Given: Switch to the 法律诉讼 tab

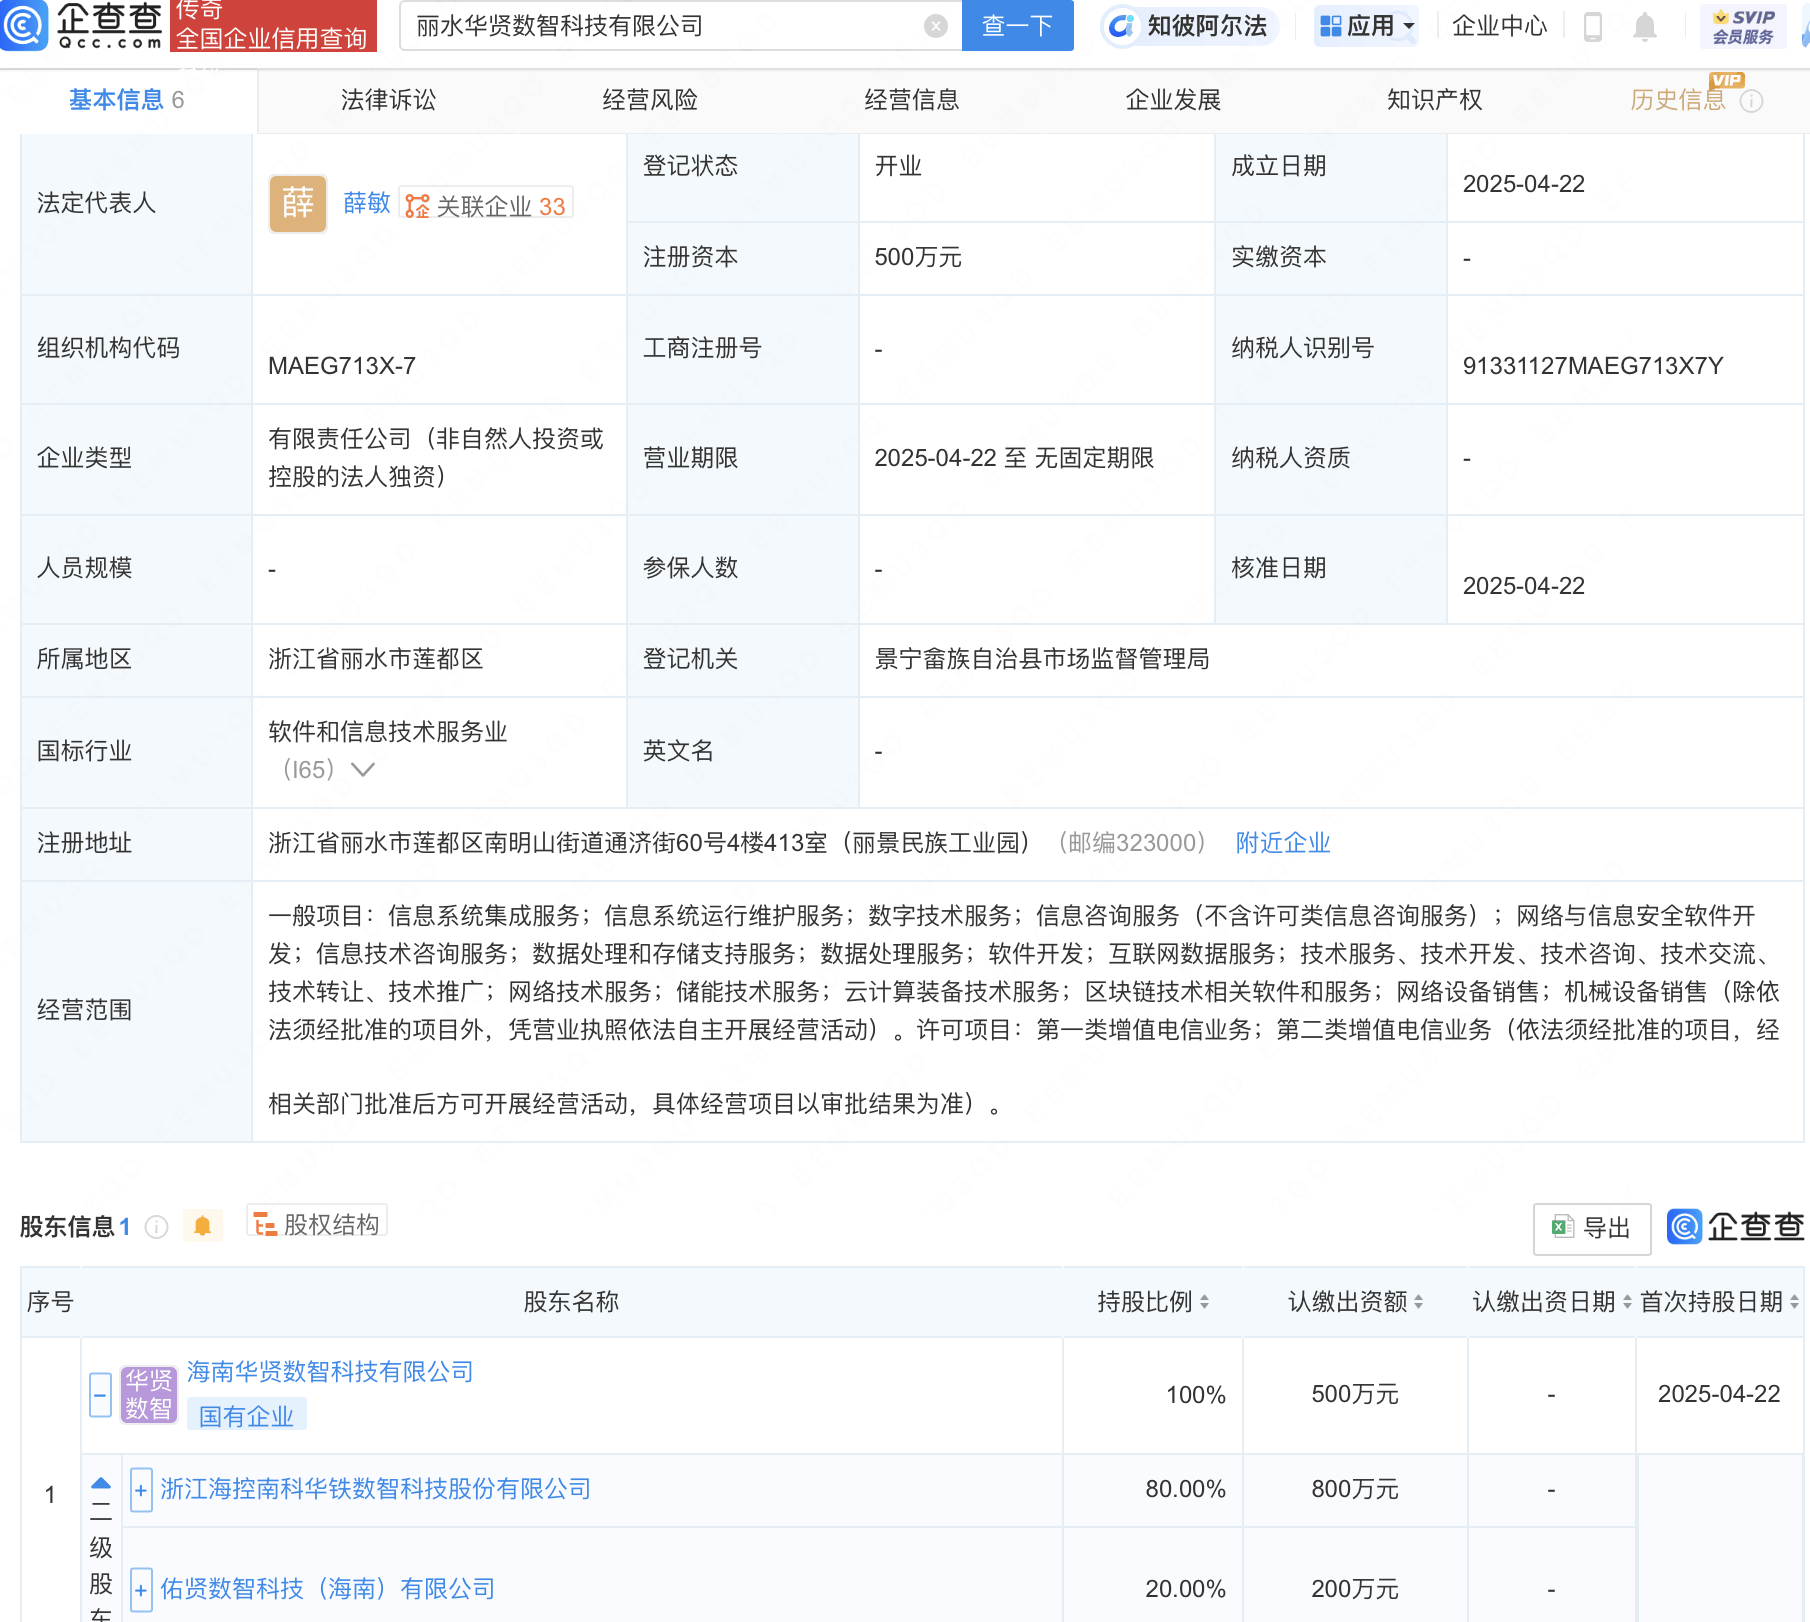Looking at the screenshot, I should coord(389,100).
